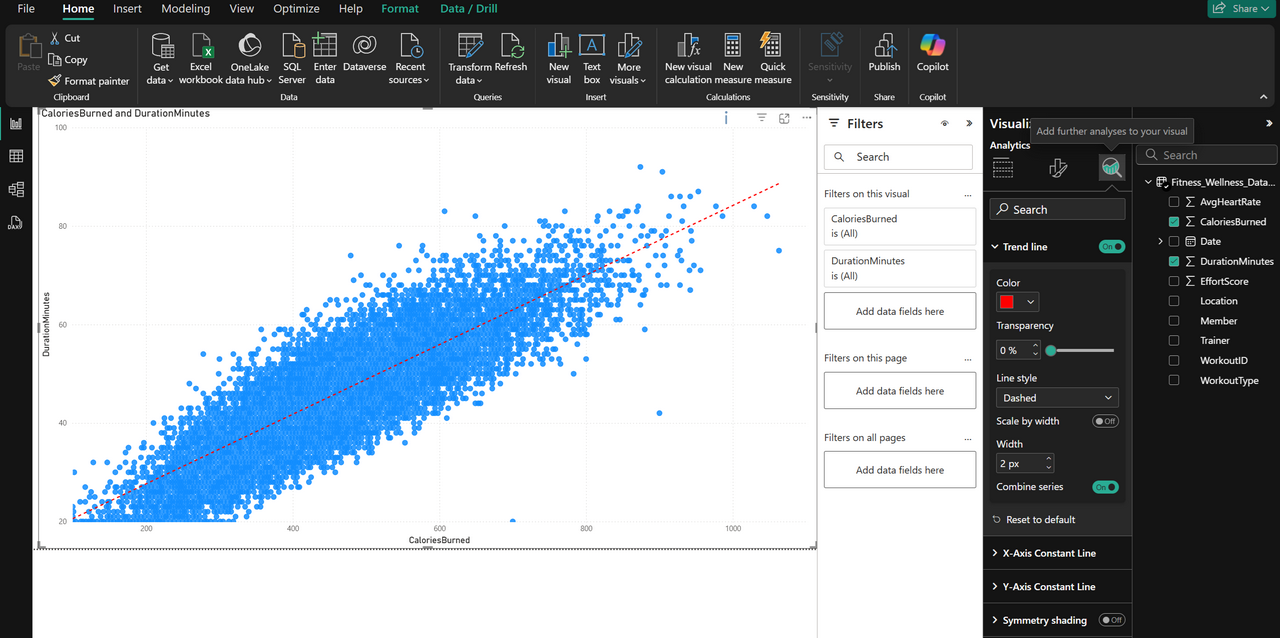This screenshot has height=638, width=1280.
Task: Expand X-Axis Constant Line section
Action: click(995, 553)
